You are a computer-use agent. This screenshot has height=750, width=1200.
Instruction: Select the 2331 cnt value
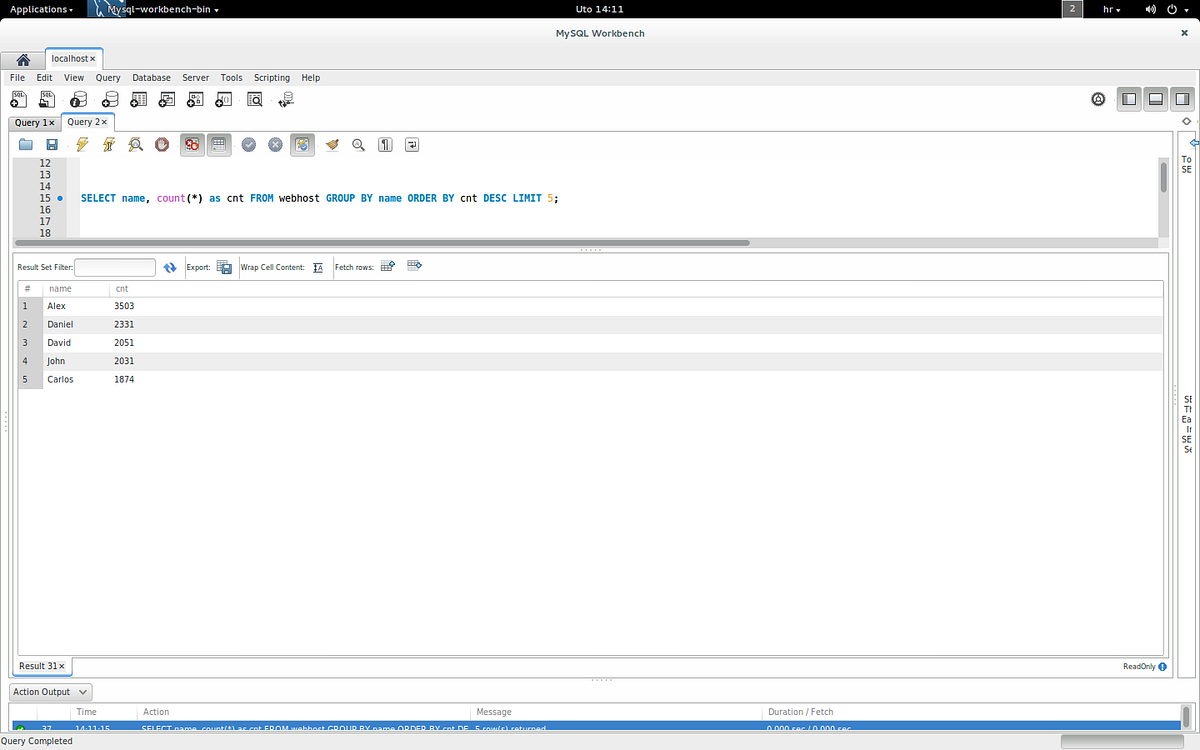tap(125, 324)
